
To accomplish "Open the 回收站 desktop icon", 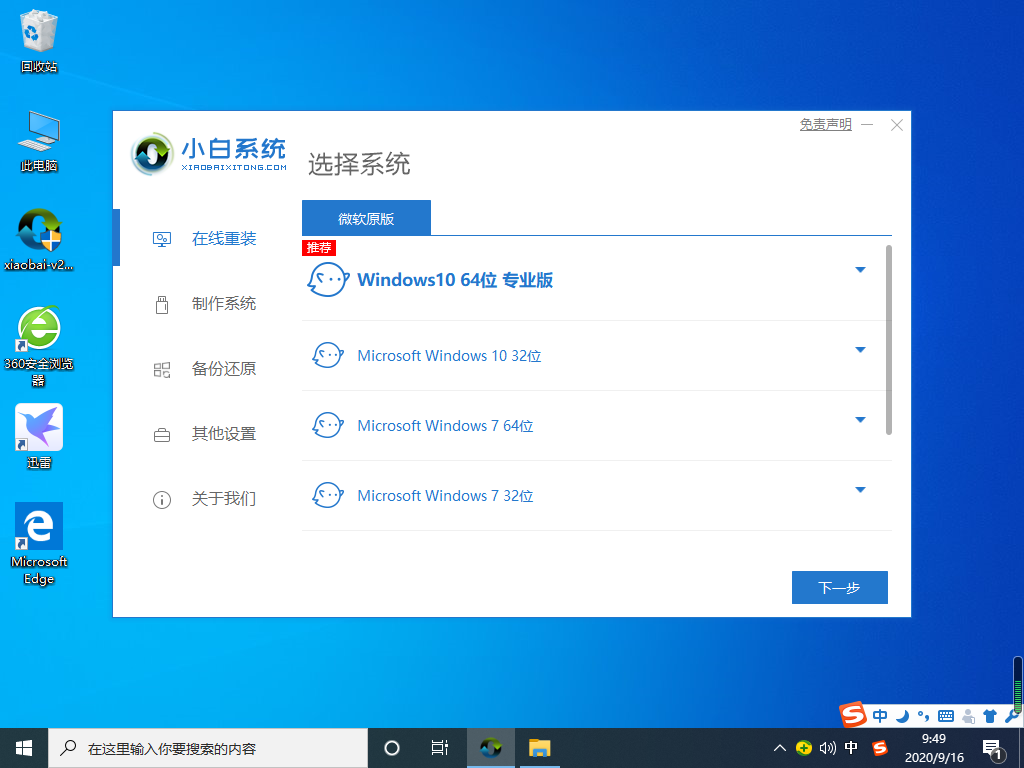I will (x=39, y=40).
